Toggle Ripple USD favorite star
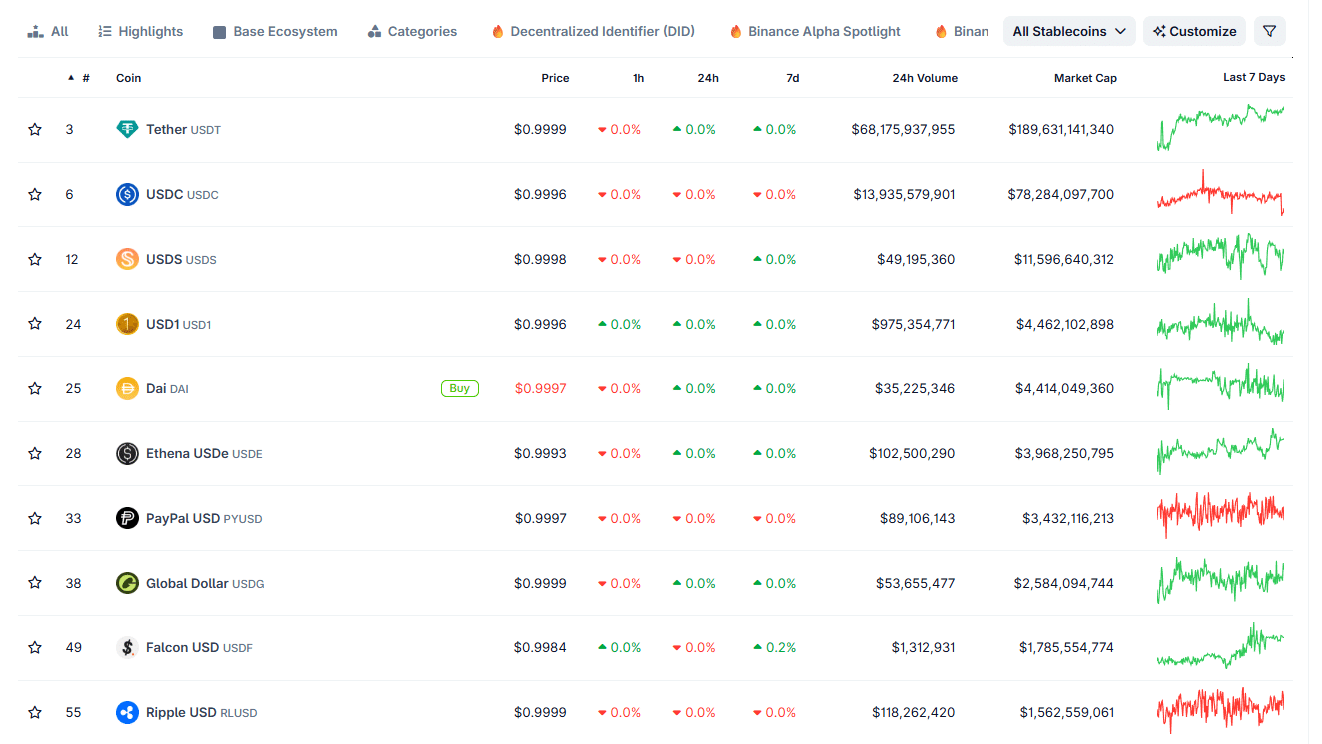 tap(35, 713)
